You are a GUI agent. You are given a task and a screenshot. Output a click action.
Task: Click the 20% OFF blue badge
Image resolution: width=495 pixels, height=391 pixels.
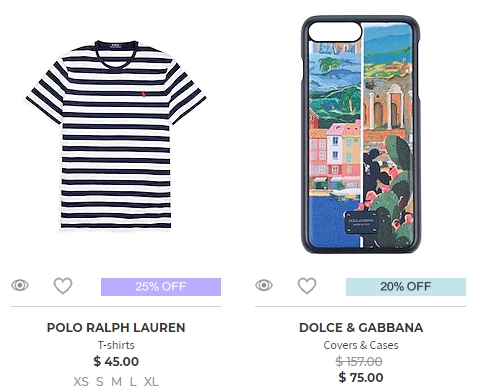click(406, 287)
